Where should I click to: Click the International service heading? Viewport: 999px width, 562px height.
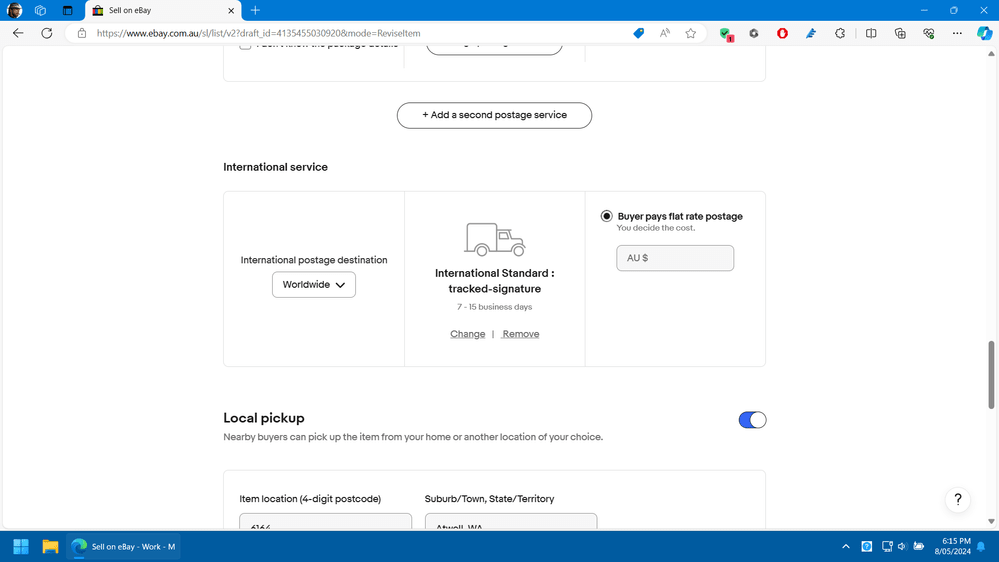[x=275, y=167]
